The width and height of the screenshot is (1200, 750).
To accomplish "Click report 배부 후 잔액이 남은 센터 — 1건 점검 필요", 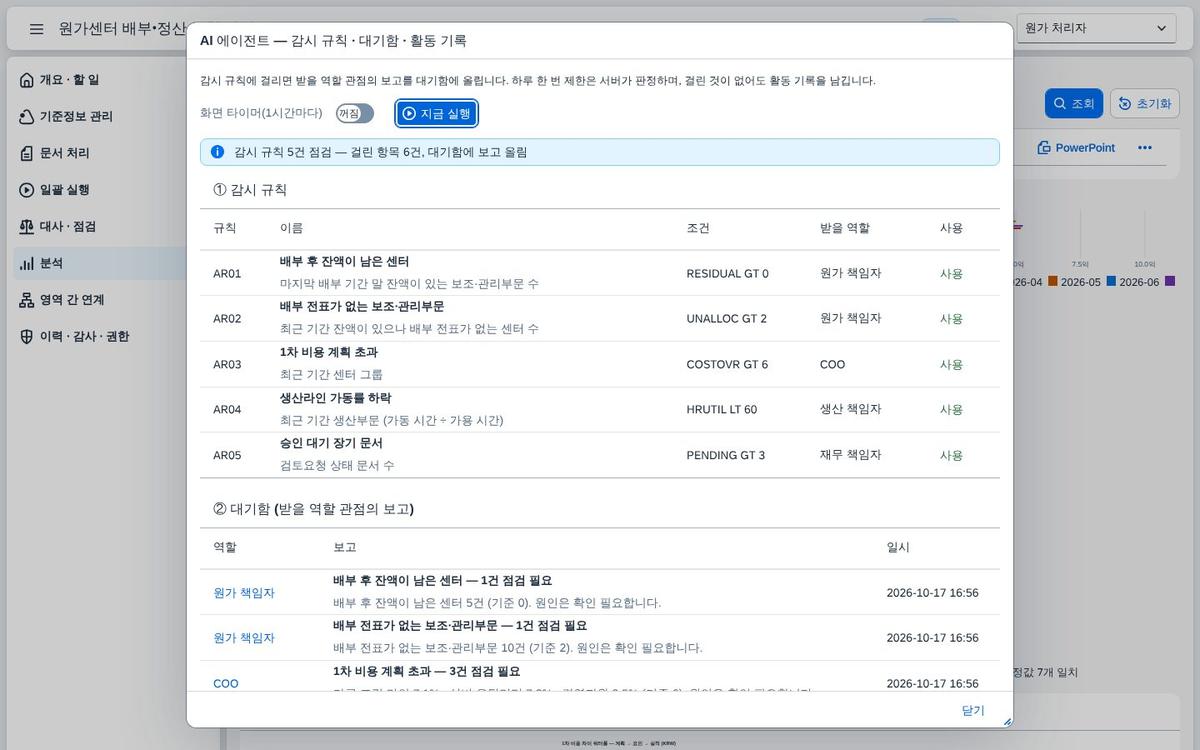I will (x=442, y=580).
